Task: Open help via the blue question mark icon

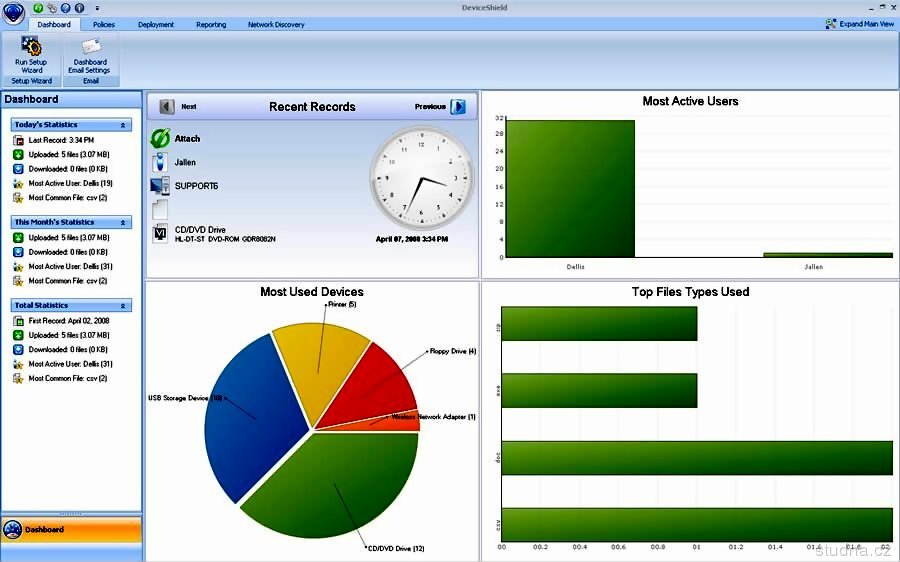Action: coord(66,8)
